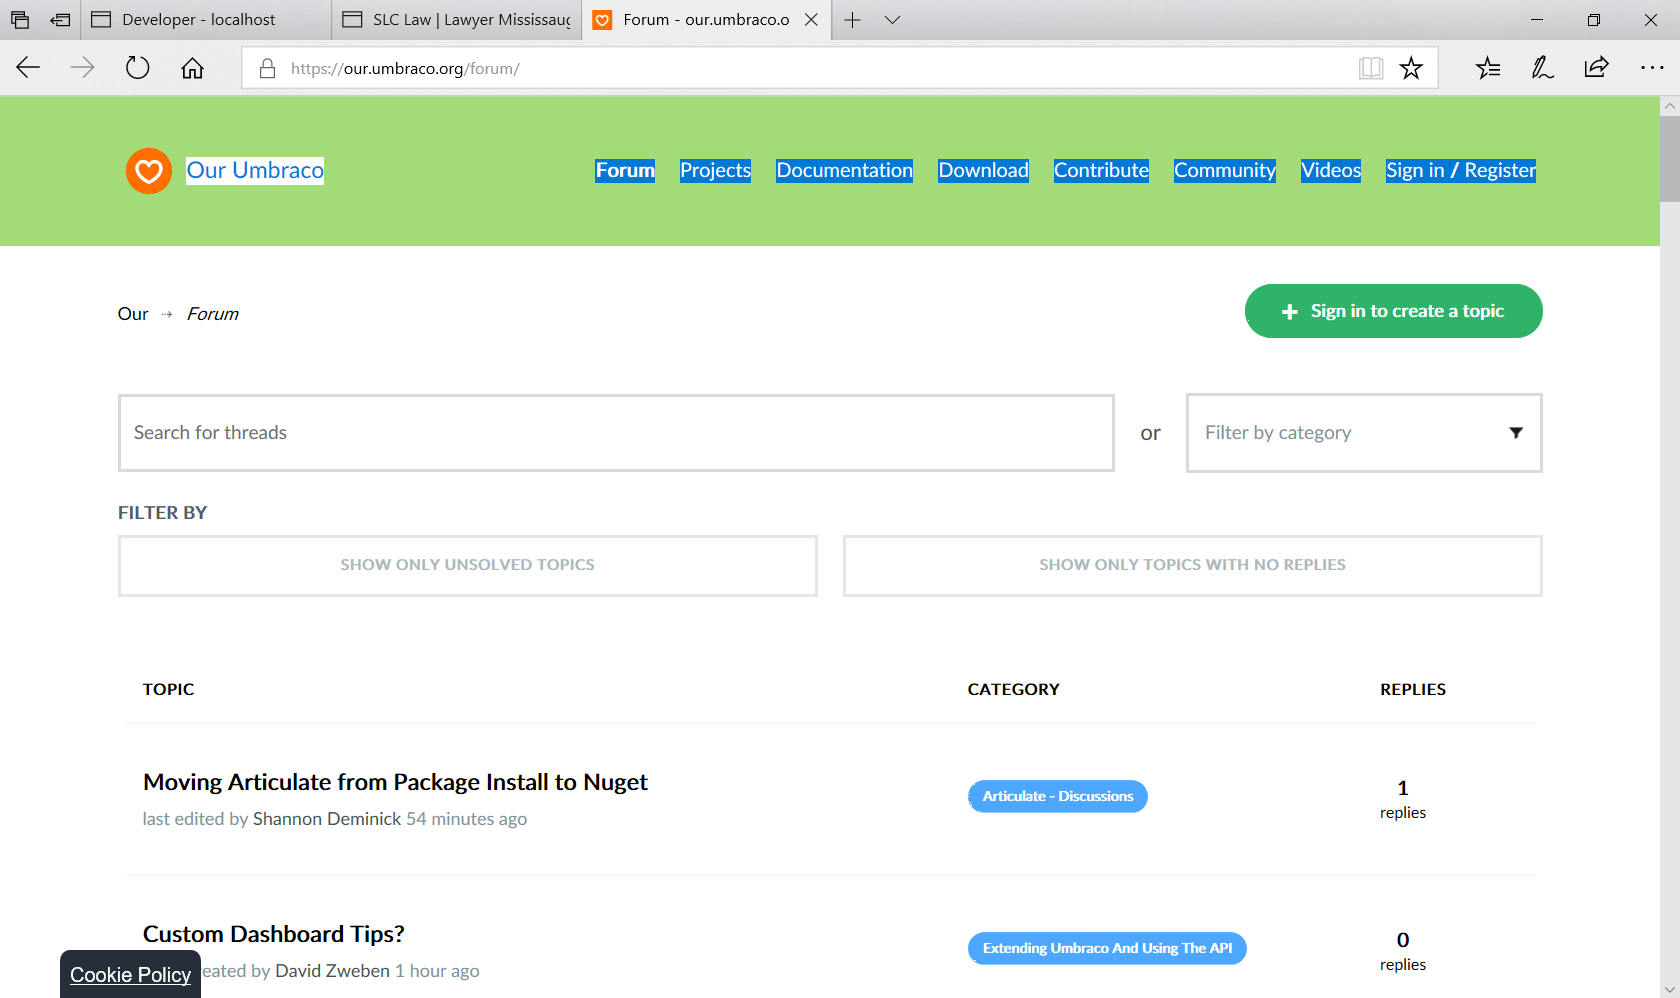Click the browser Back arrow
This screenshot has width=1680, height=998.
[28, 68]
